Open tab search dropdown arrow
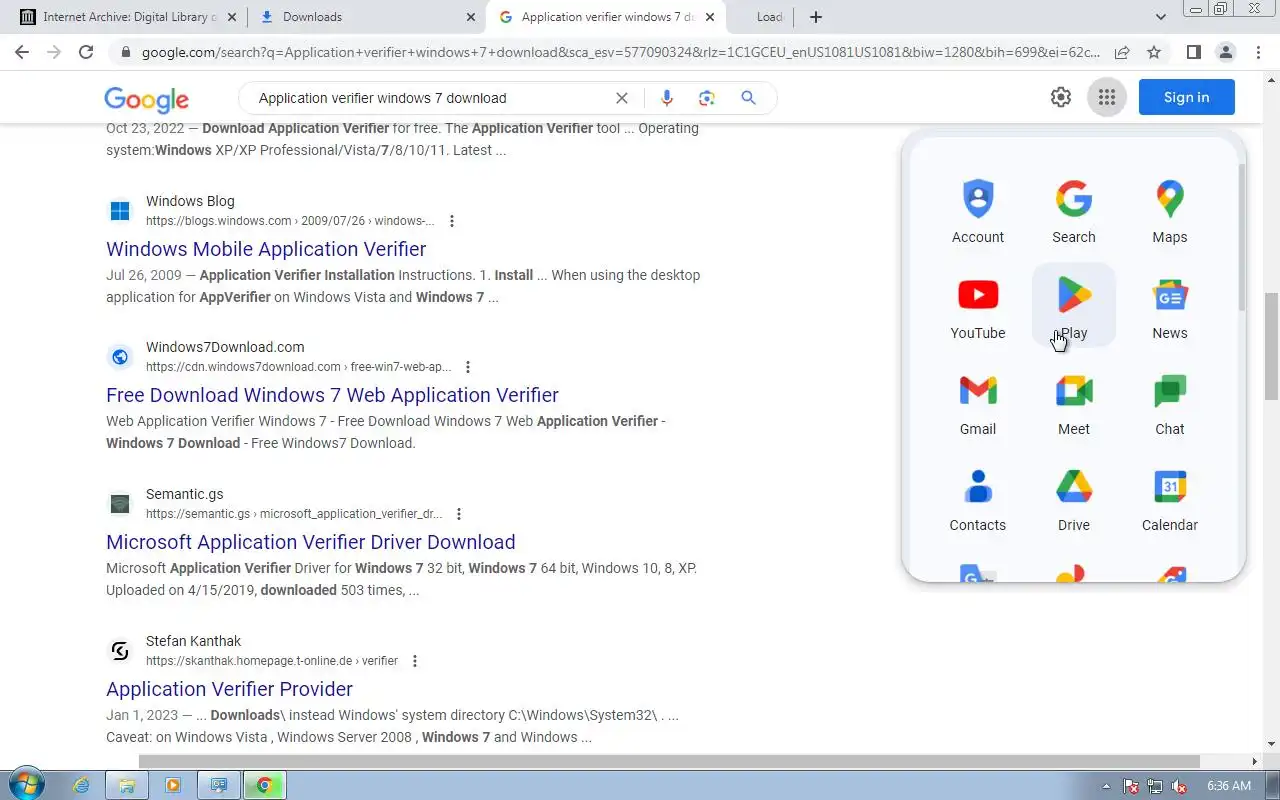The width and height of the screenshot is (1280, 800). (x=1161, y=17)
